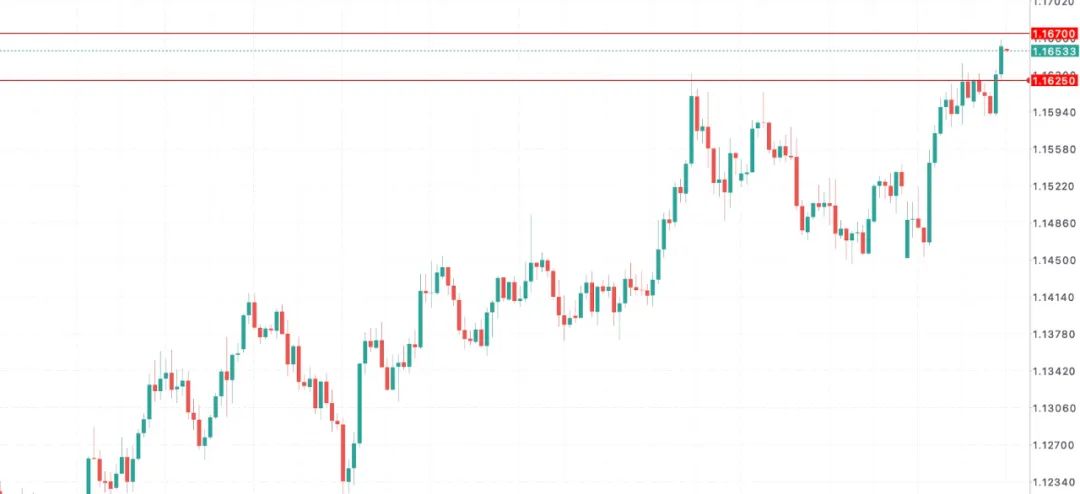Screen dimensions: 1080x494
Task: Click the 1.14500 price axis label
Action: coord(1054,261)
